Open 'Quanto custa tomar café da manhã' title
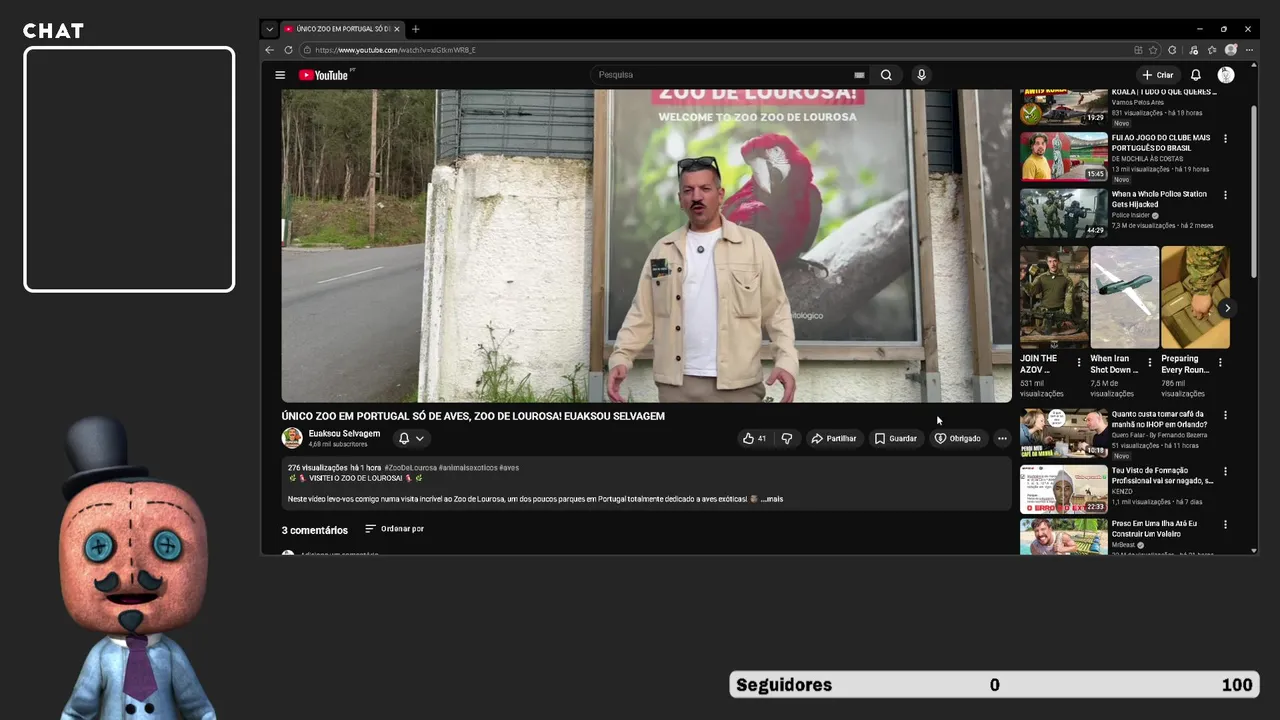 (x=1160, y=419)
